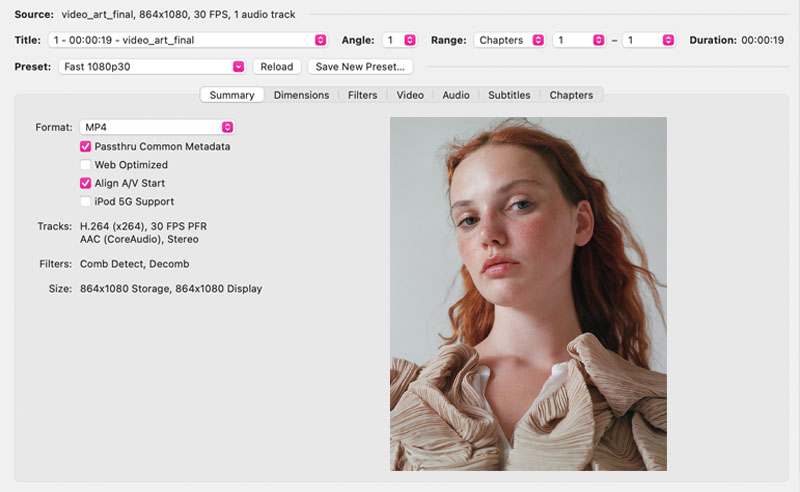
Task: Show the Chapters tab
Action: point(571,95)
